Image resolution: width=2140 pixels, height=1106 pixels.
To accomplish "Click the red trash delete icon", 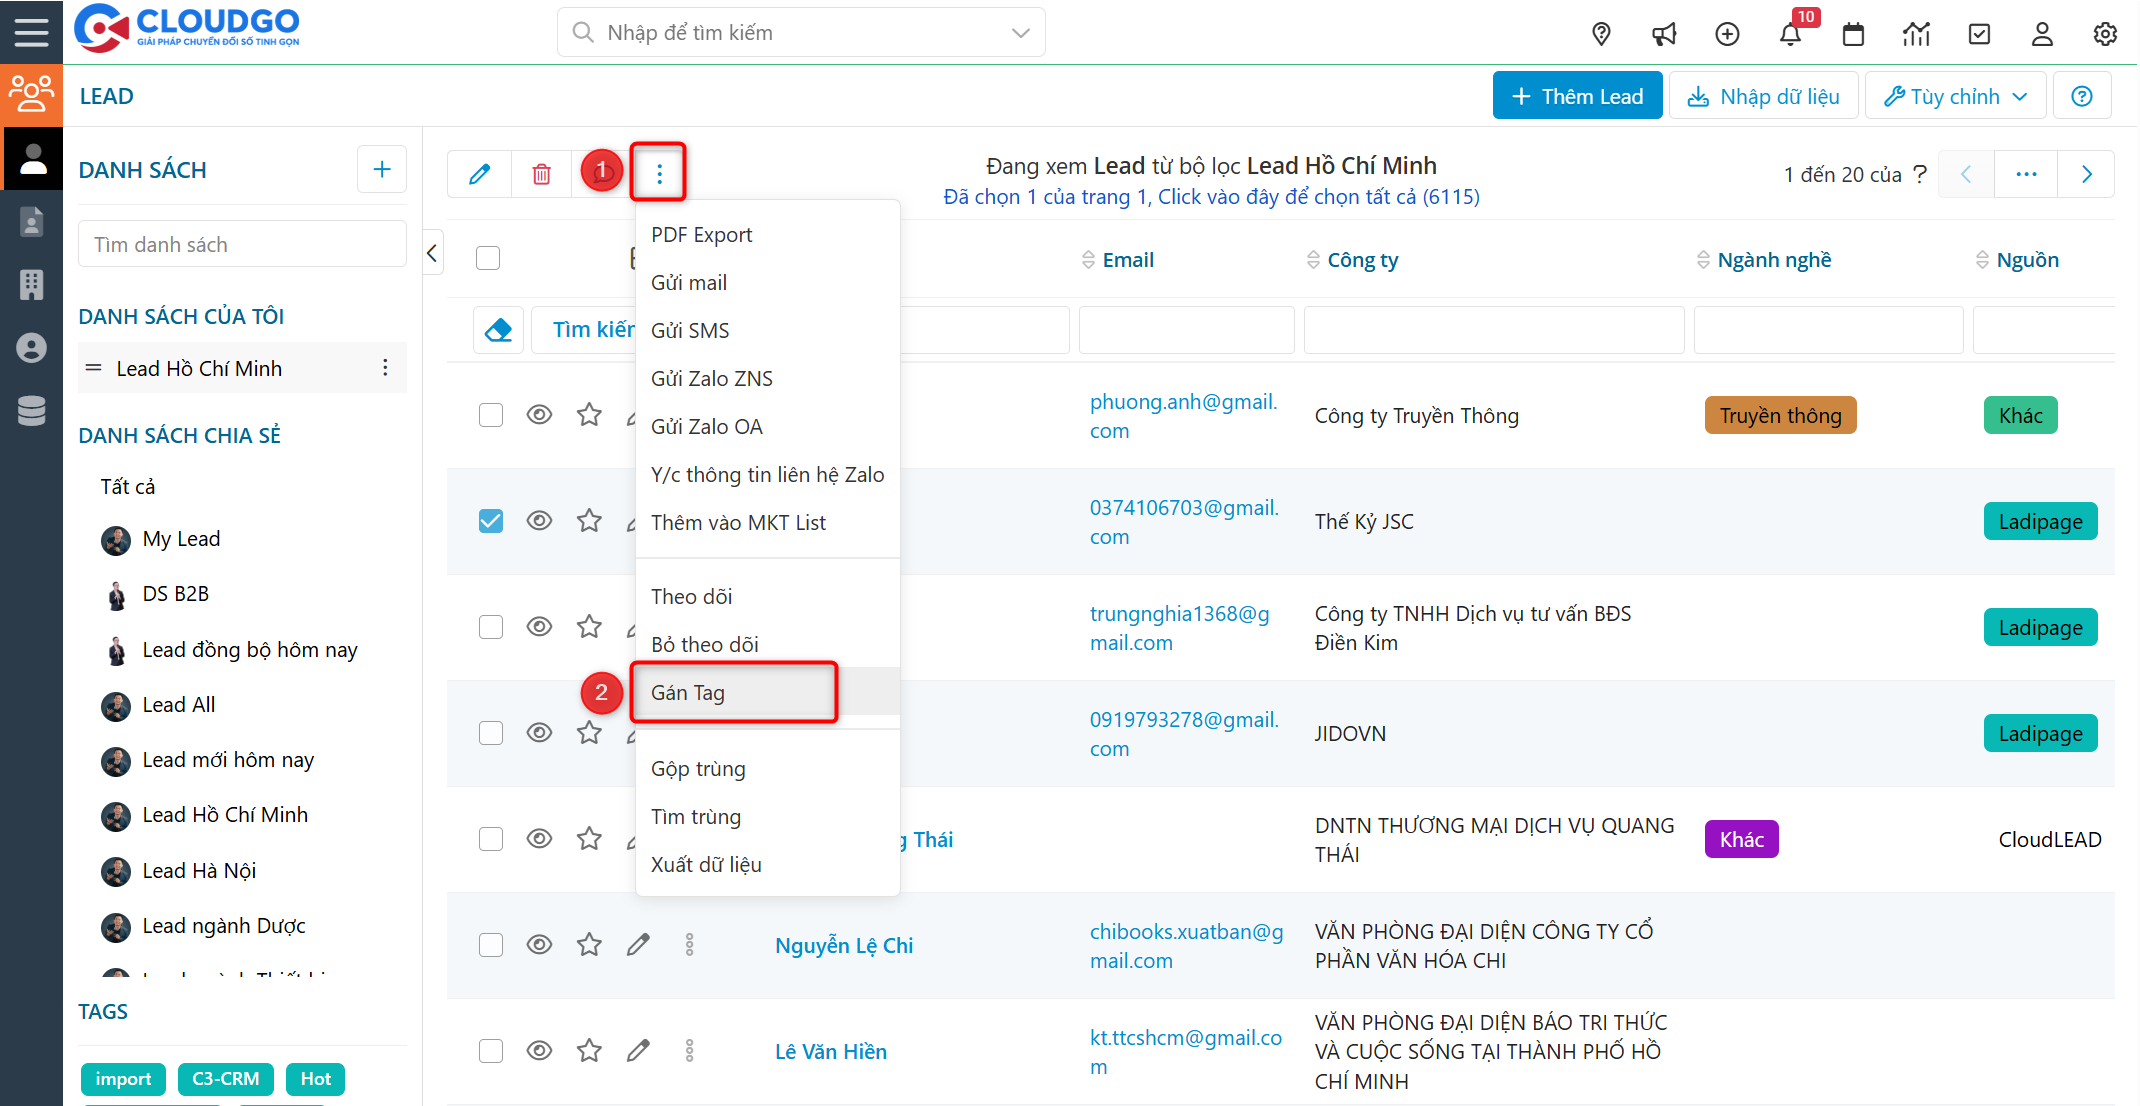I will (x=541, y=174).
